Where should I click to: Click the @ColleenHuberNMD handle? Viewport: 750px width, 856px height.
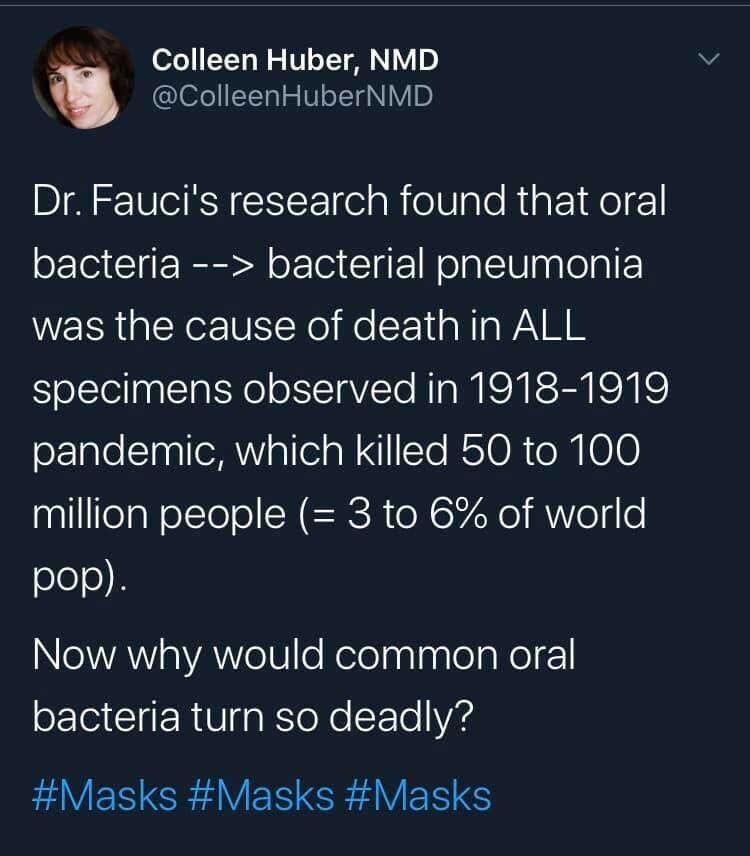tap(292, 97)
